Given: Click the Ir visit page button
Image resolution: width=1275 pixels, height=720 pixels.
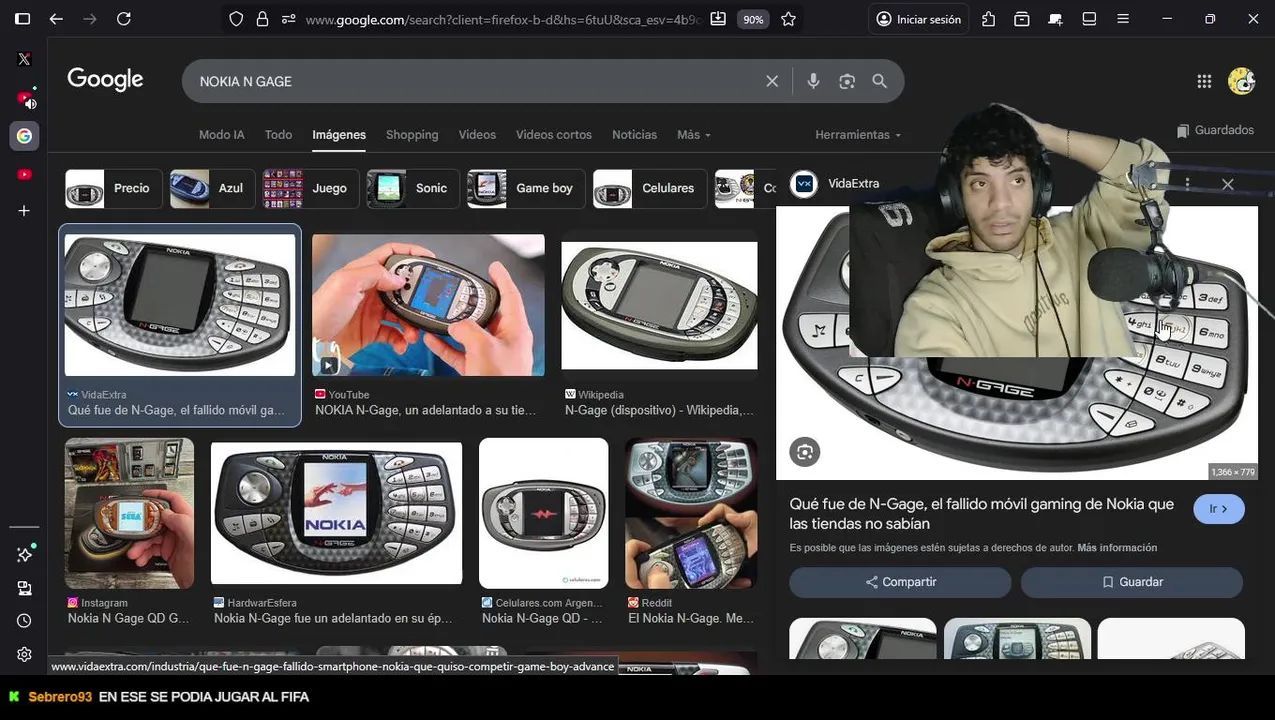Looking at the screenshot, I should 1219,509.
